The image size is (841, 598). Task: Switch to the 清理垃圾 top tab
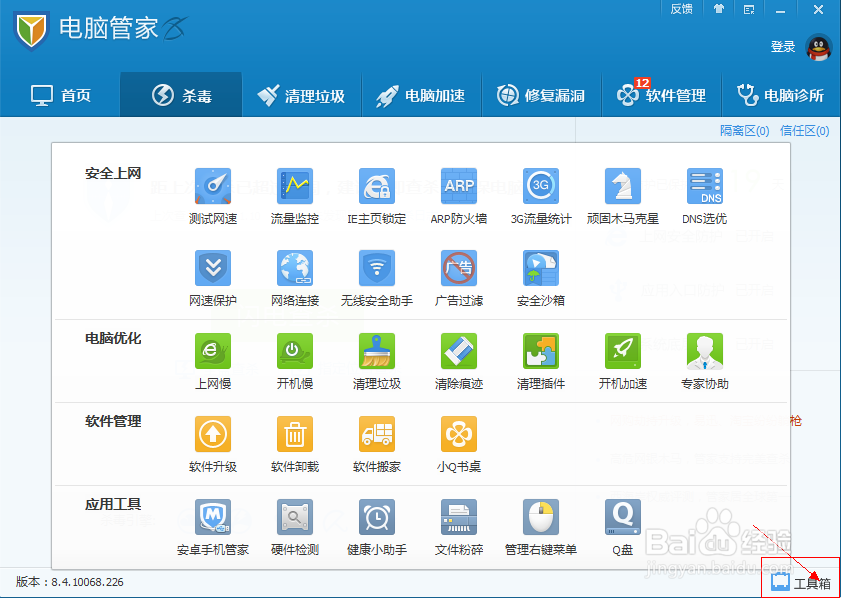coord(301,95)
